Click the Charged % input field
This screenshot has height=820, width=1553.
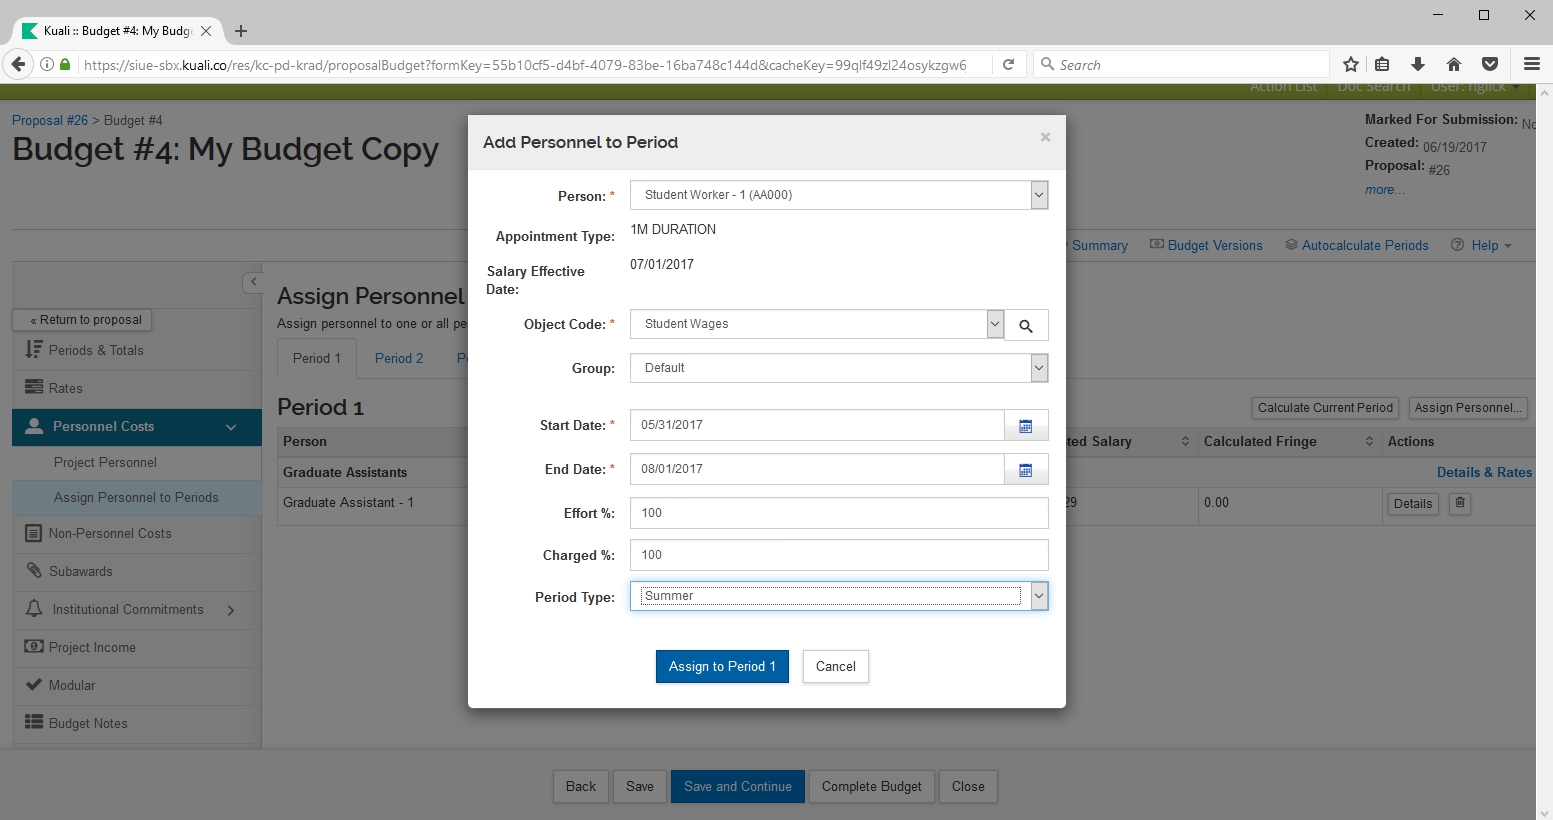(838, 555)
